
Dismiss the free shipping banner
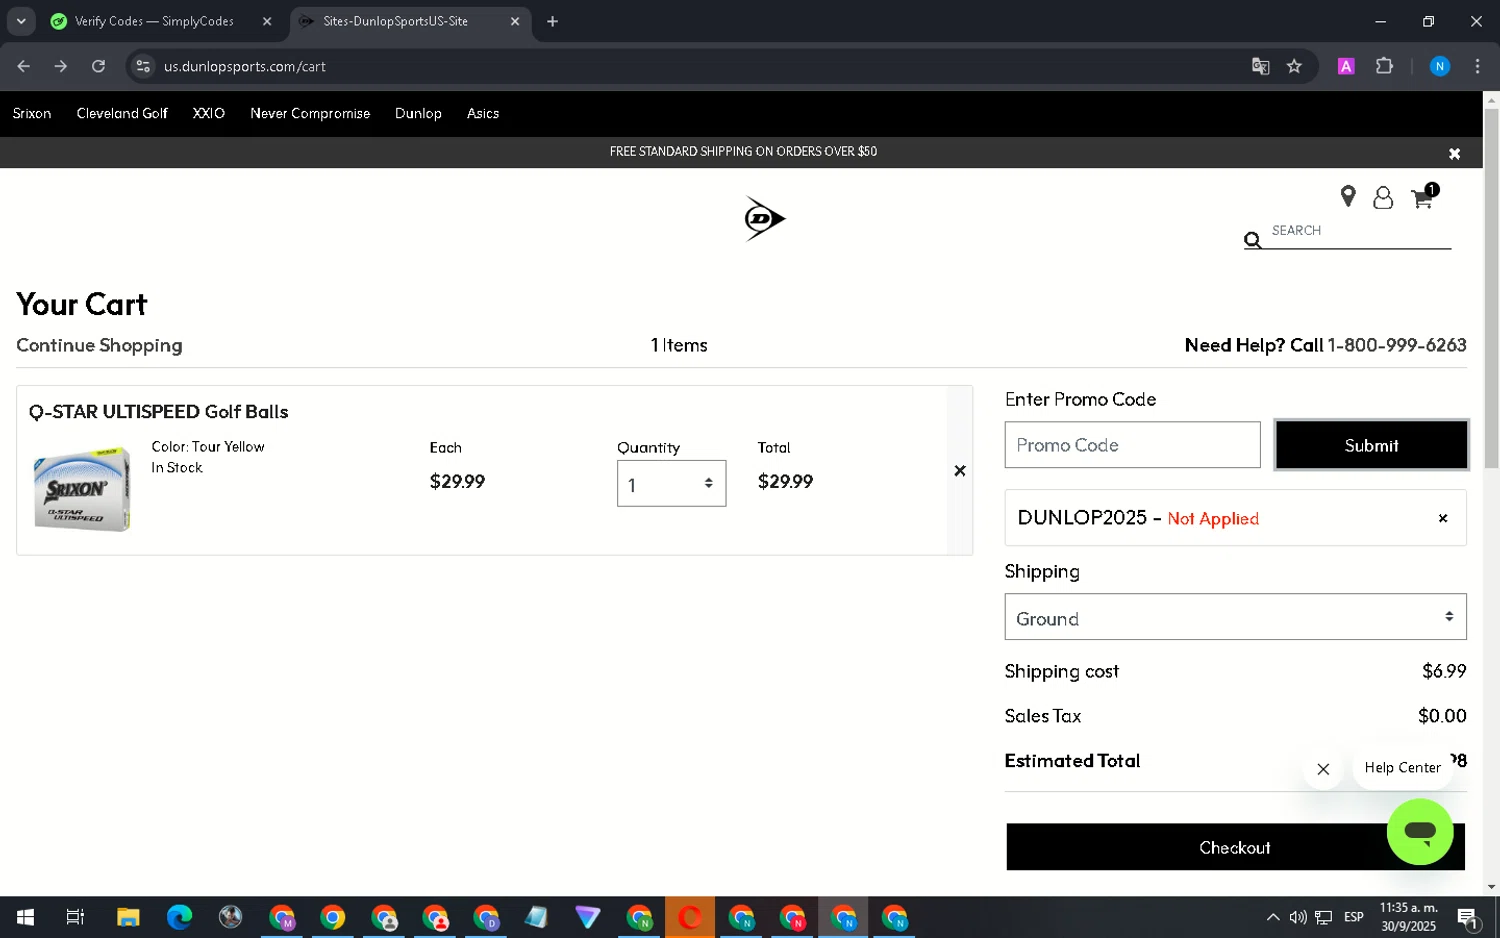tap(1454, 153)
